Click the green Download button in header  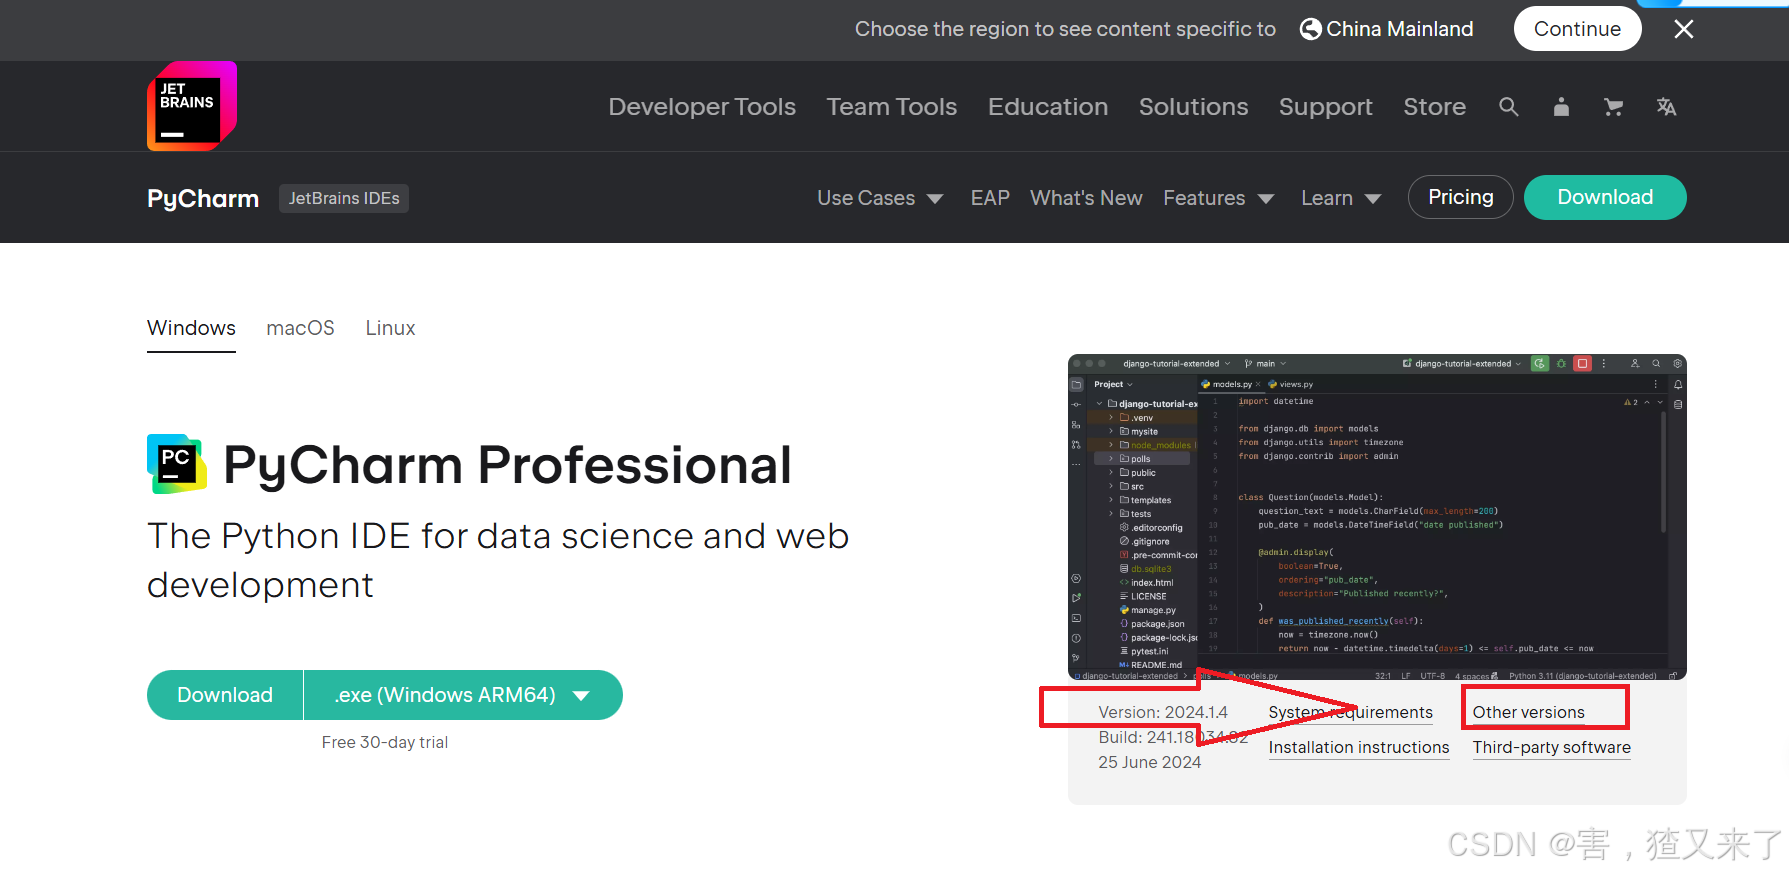(x=1605, y=197)
